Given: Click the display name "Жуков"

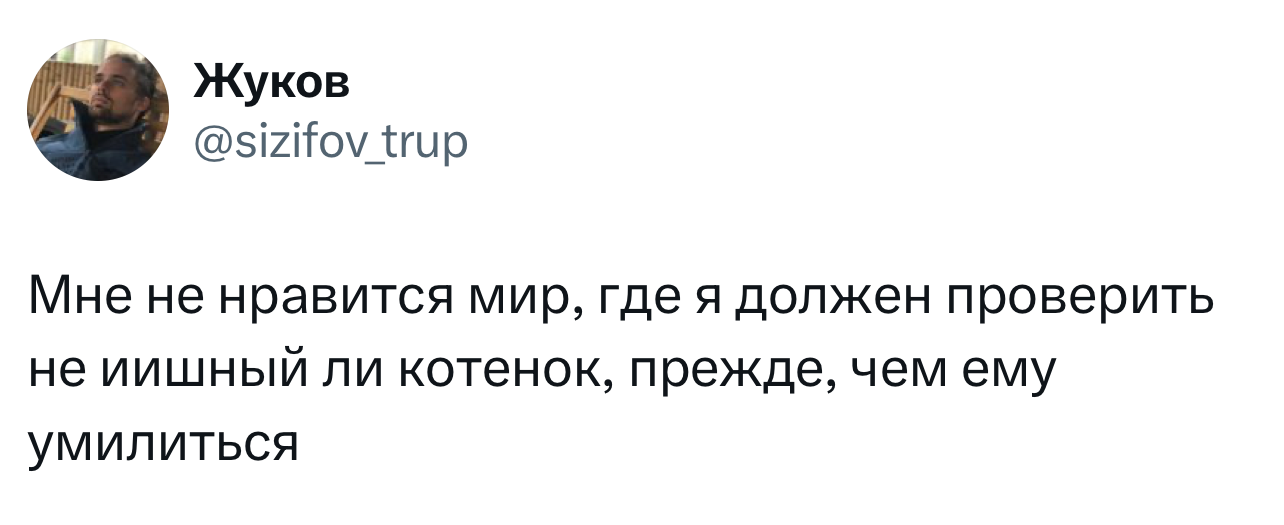Looking at the screenshot, I should coord(271,83).
